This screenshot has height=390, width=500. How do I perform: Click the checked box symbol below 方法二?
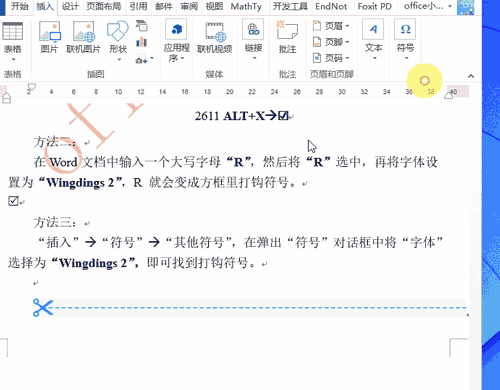(13, 201)
